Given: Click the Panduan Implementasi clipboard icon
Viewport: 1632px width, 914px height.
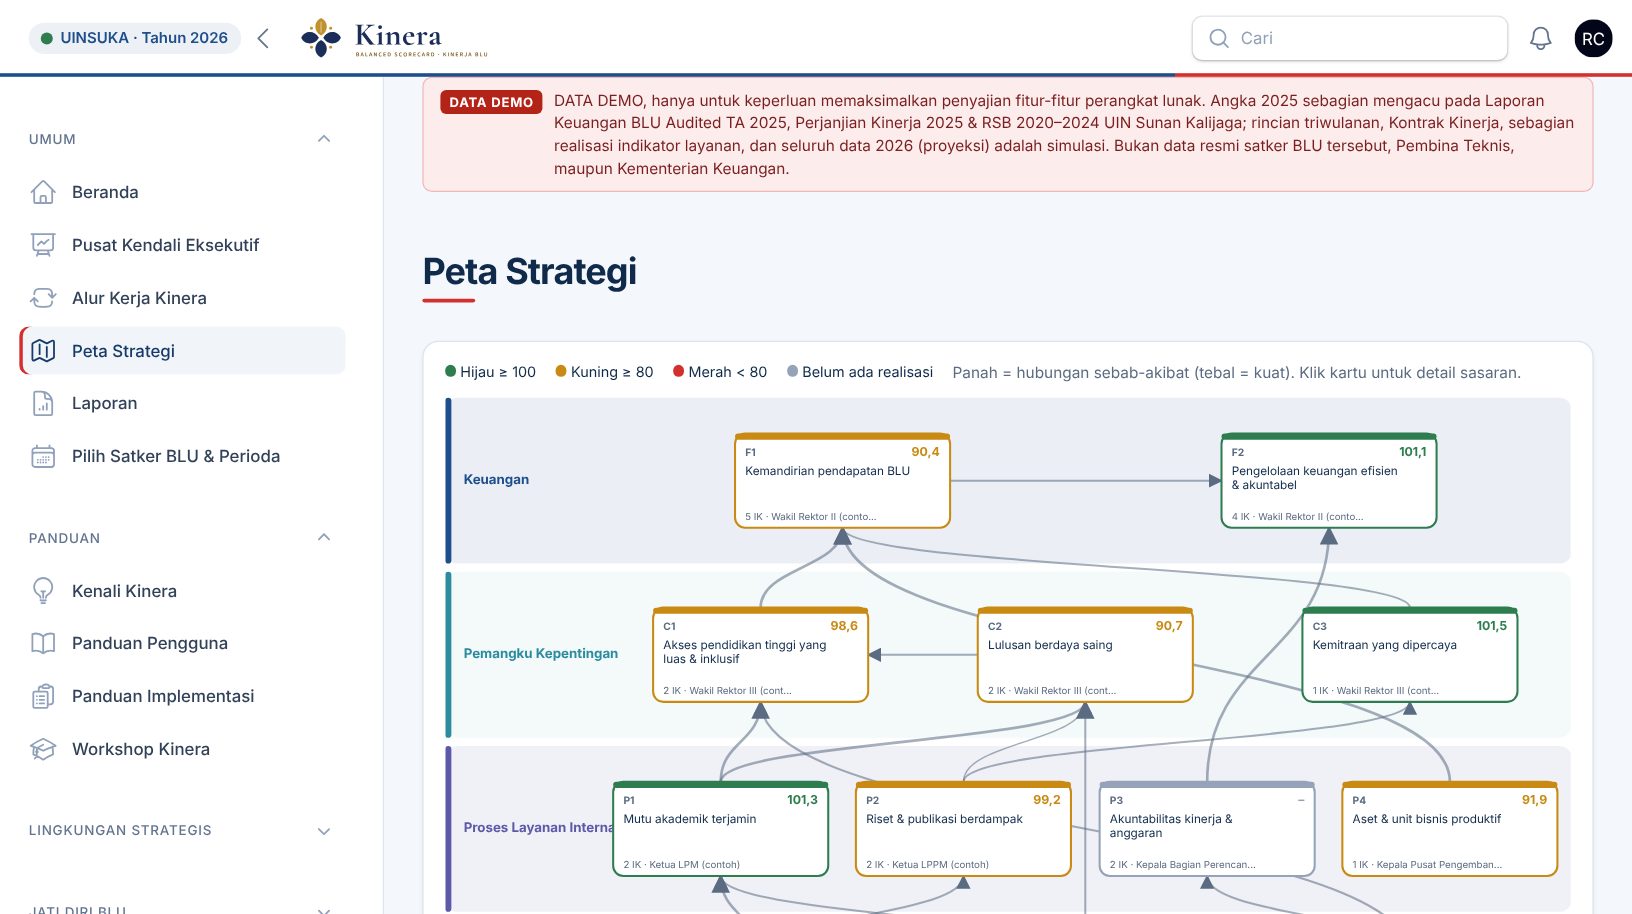Looking at the screenshot, I should (43, 696).
